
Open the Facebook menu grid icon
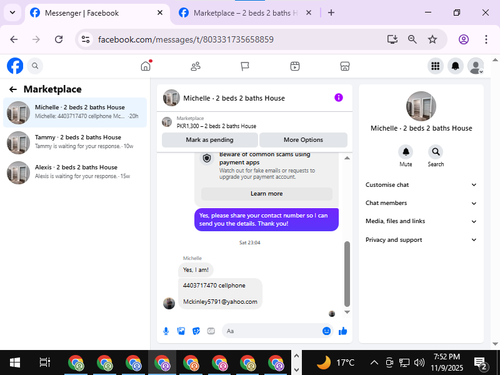pyautogui.click(x=435, y=66)
